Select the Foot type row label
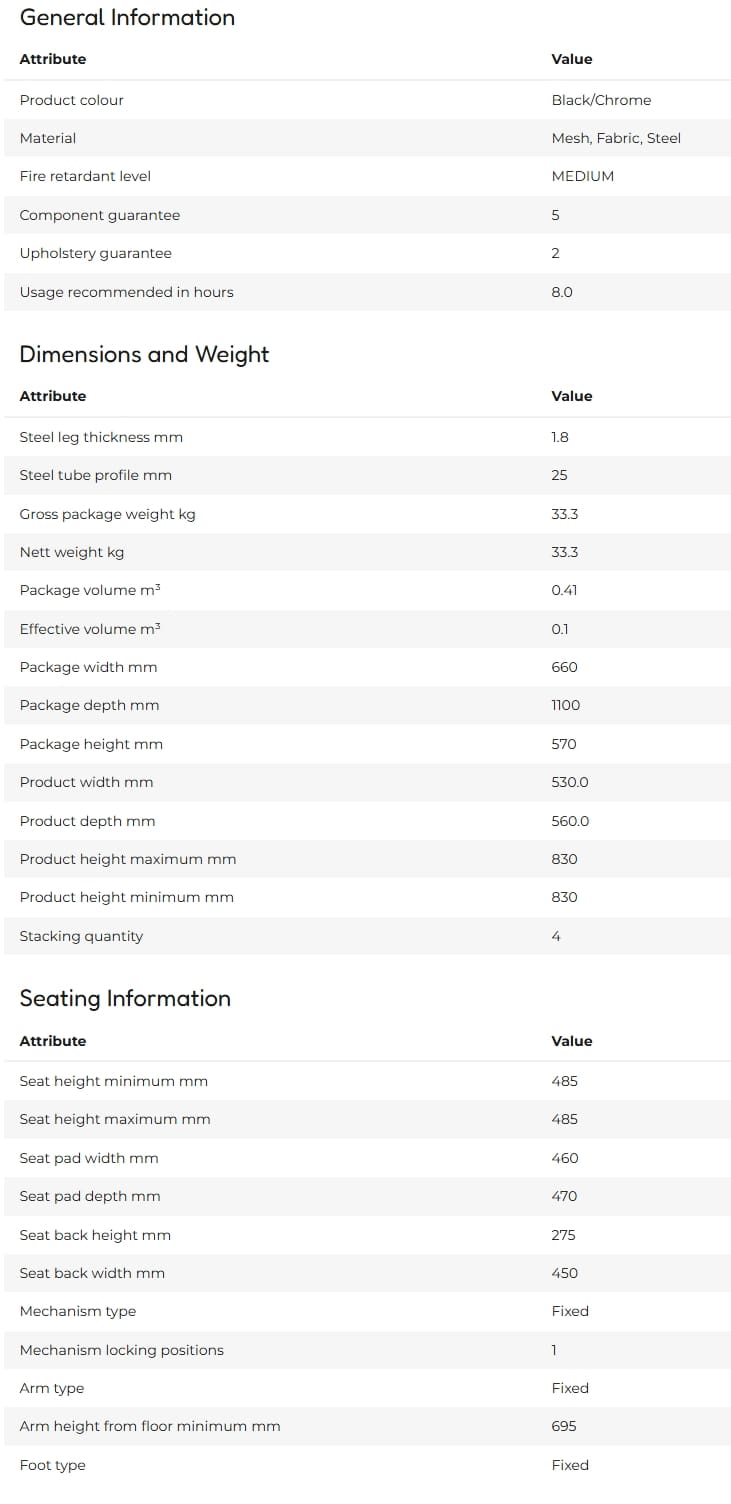The height and width of the screenshot is (1504, 731). 52,1465
